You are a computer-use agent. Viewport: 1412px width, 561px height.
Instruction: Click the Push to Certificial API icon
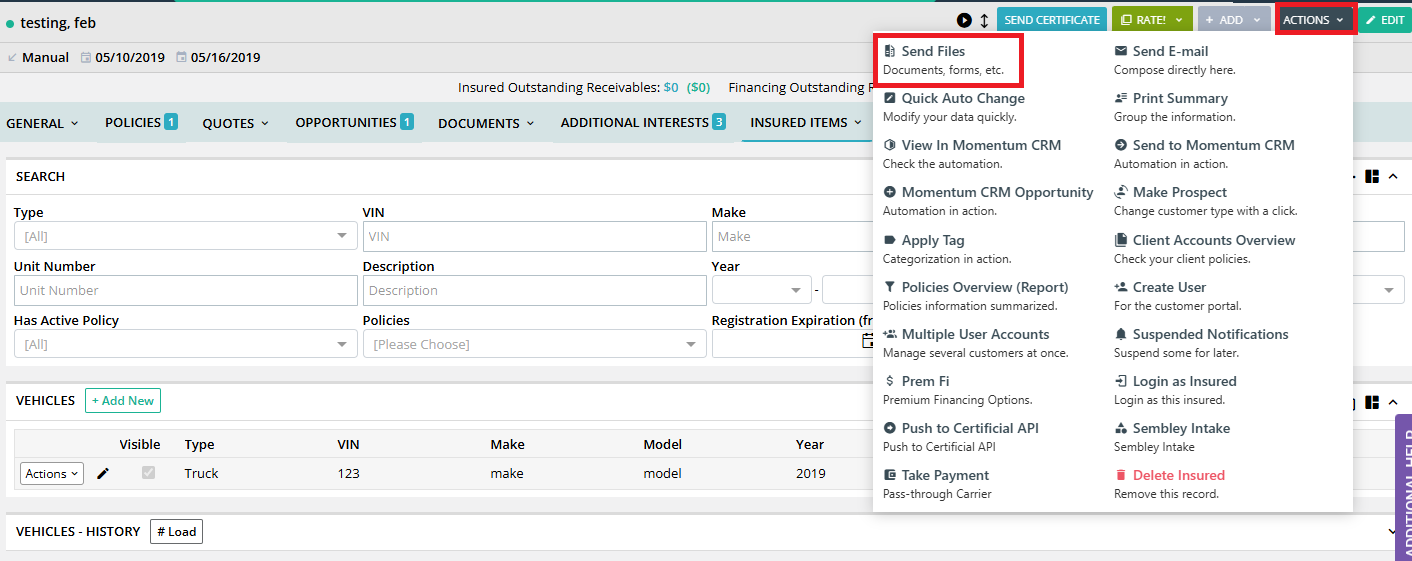click(890, 428)
